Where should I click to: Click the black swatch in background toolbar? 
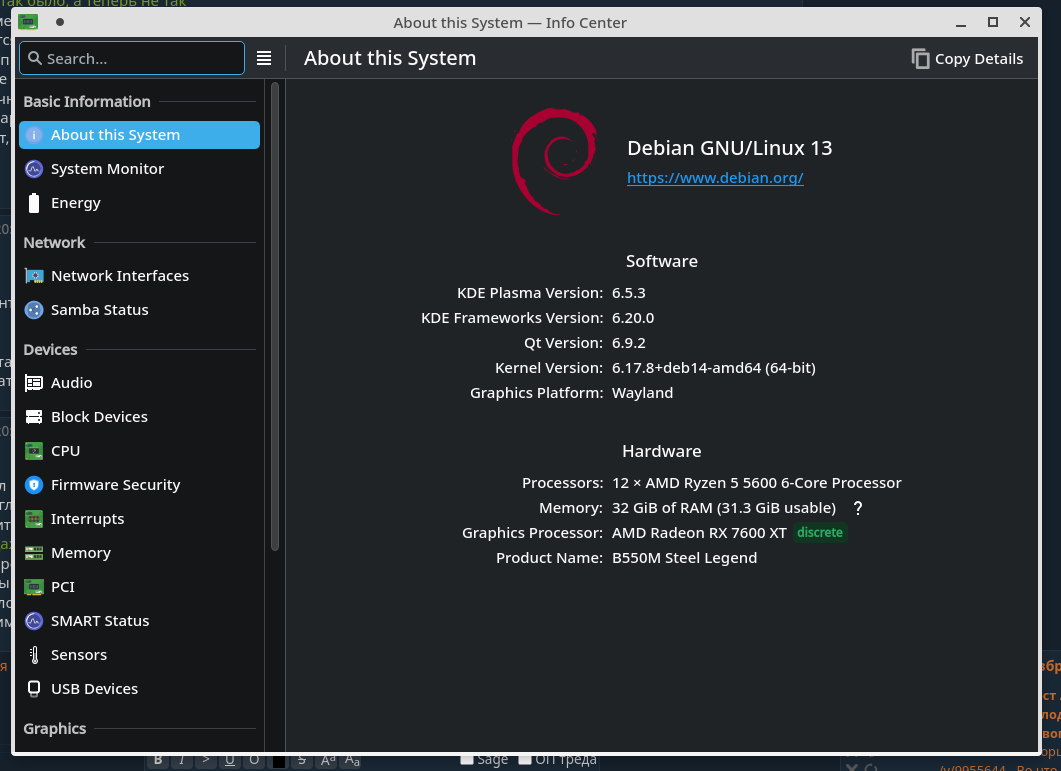pos(278,761)
